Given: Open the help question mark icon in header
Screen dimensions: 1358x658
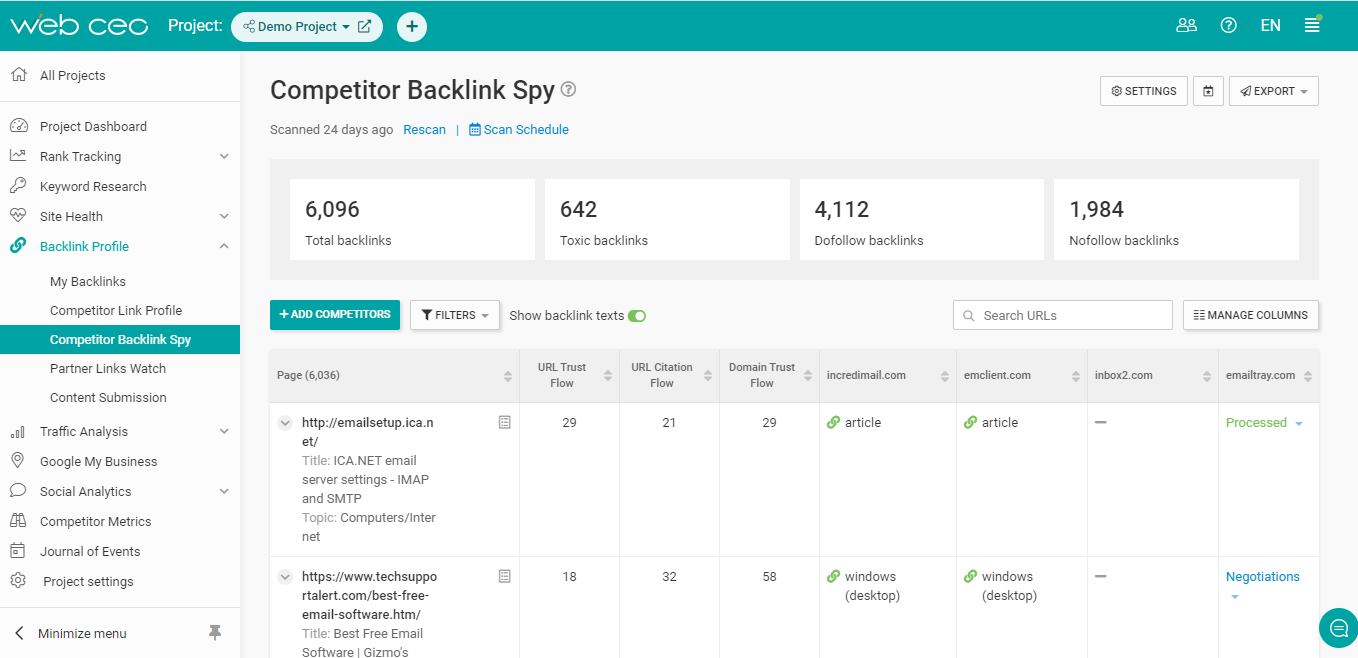Looking at the screenshot, I should [x=1229, y=26].
